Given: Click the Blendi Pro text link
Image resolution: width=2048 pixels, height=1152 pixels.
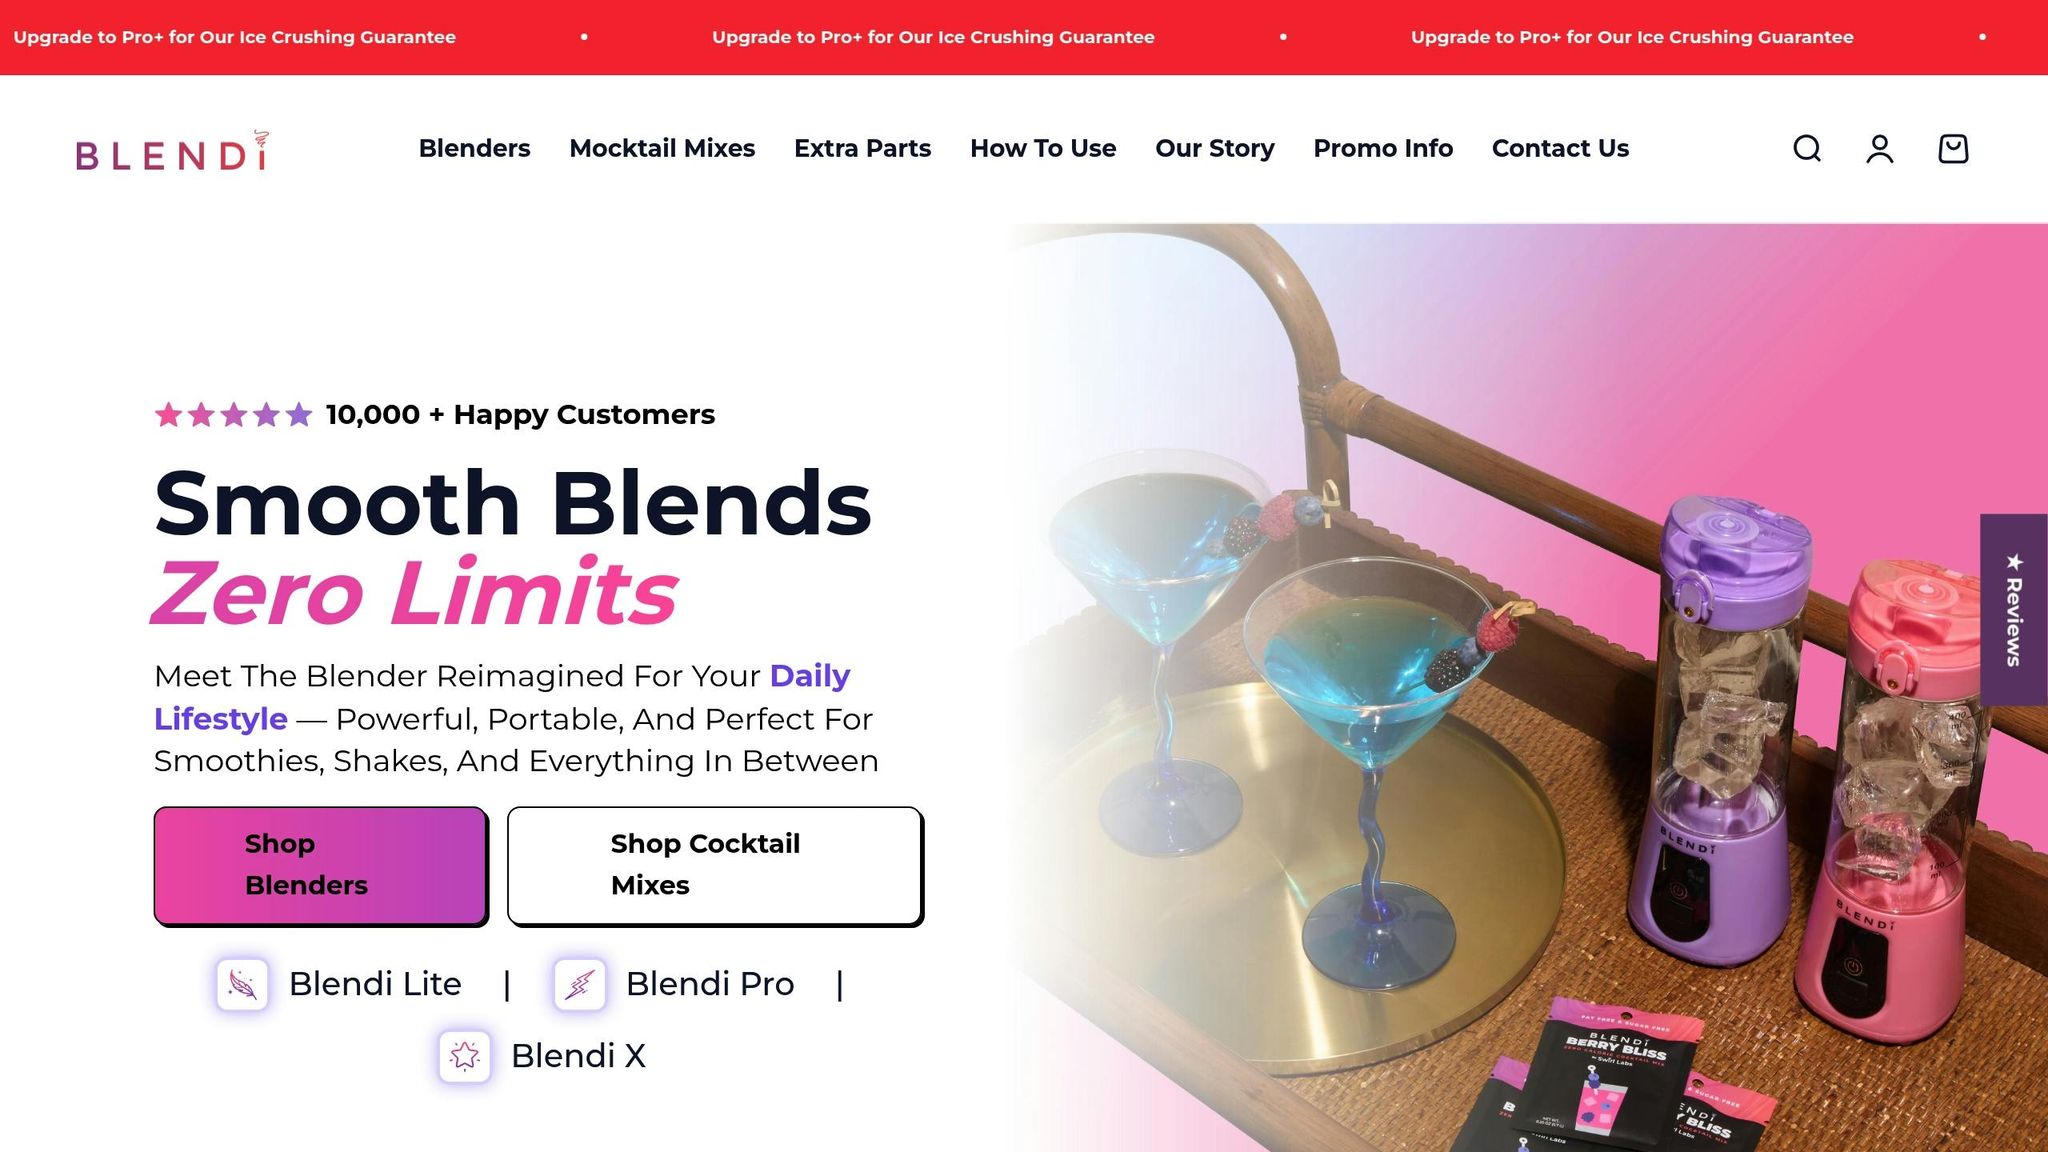Looking at the screenshot, I should [710, 984].
